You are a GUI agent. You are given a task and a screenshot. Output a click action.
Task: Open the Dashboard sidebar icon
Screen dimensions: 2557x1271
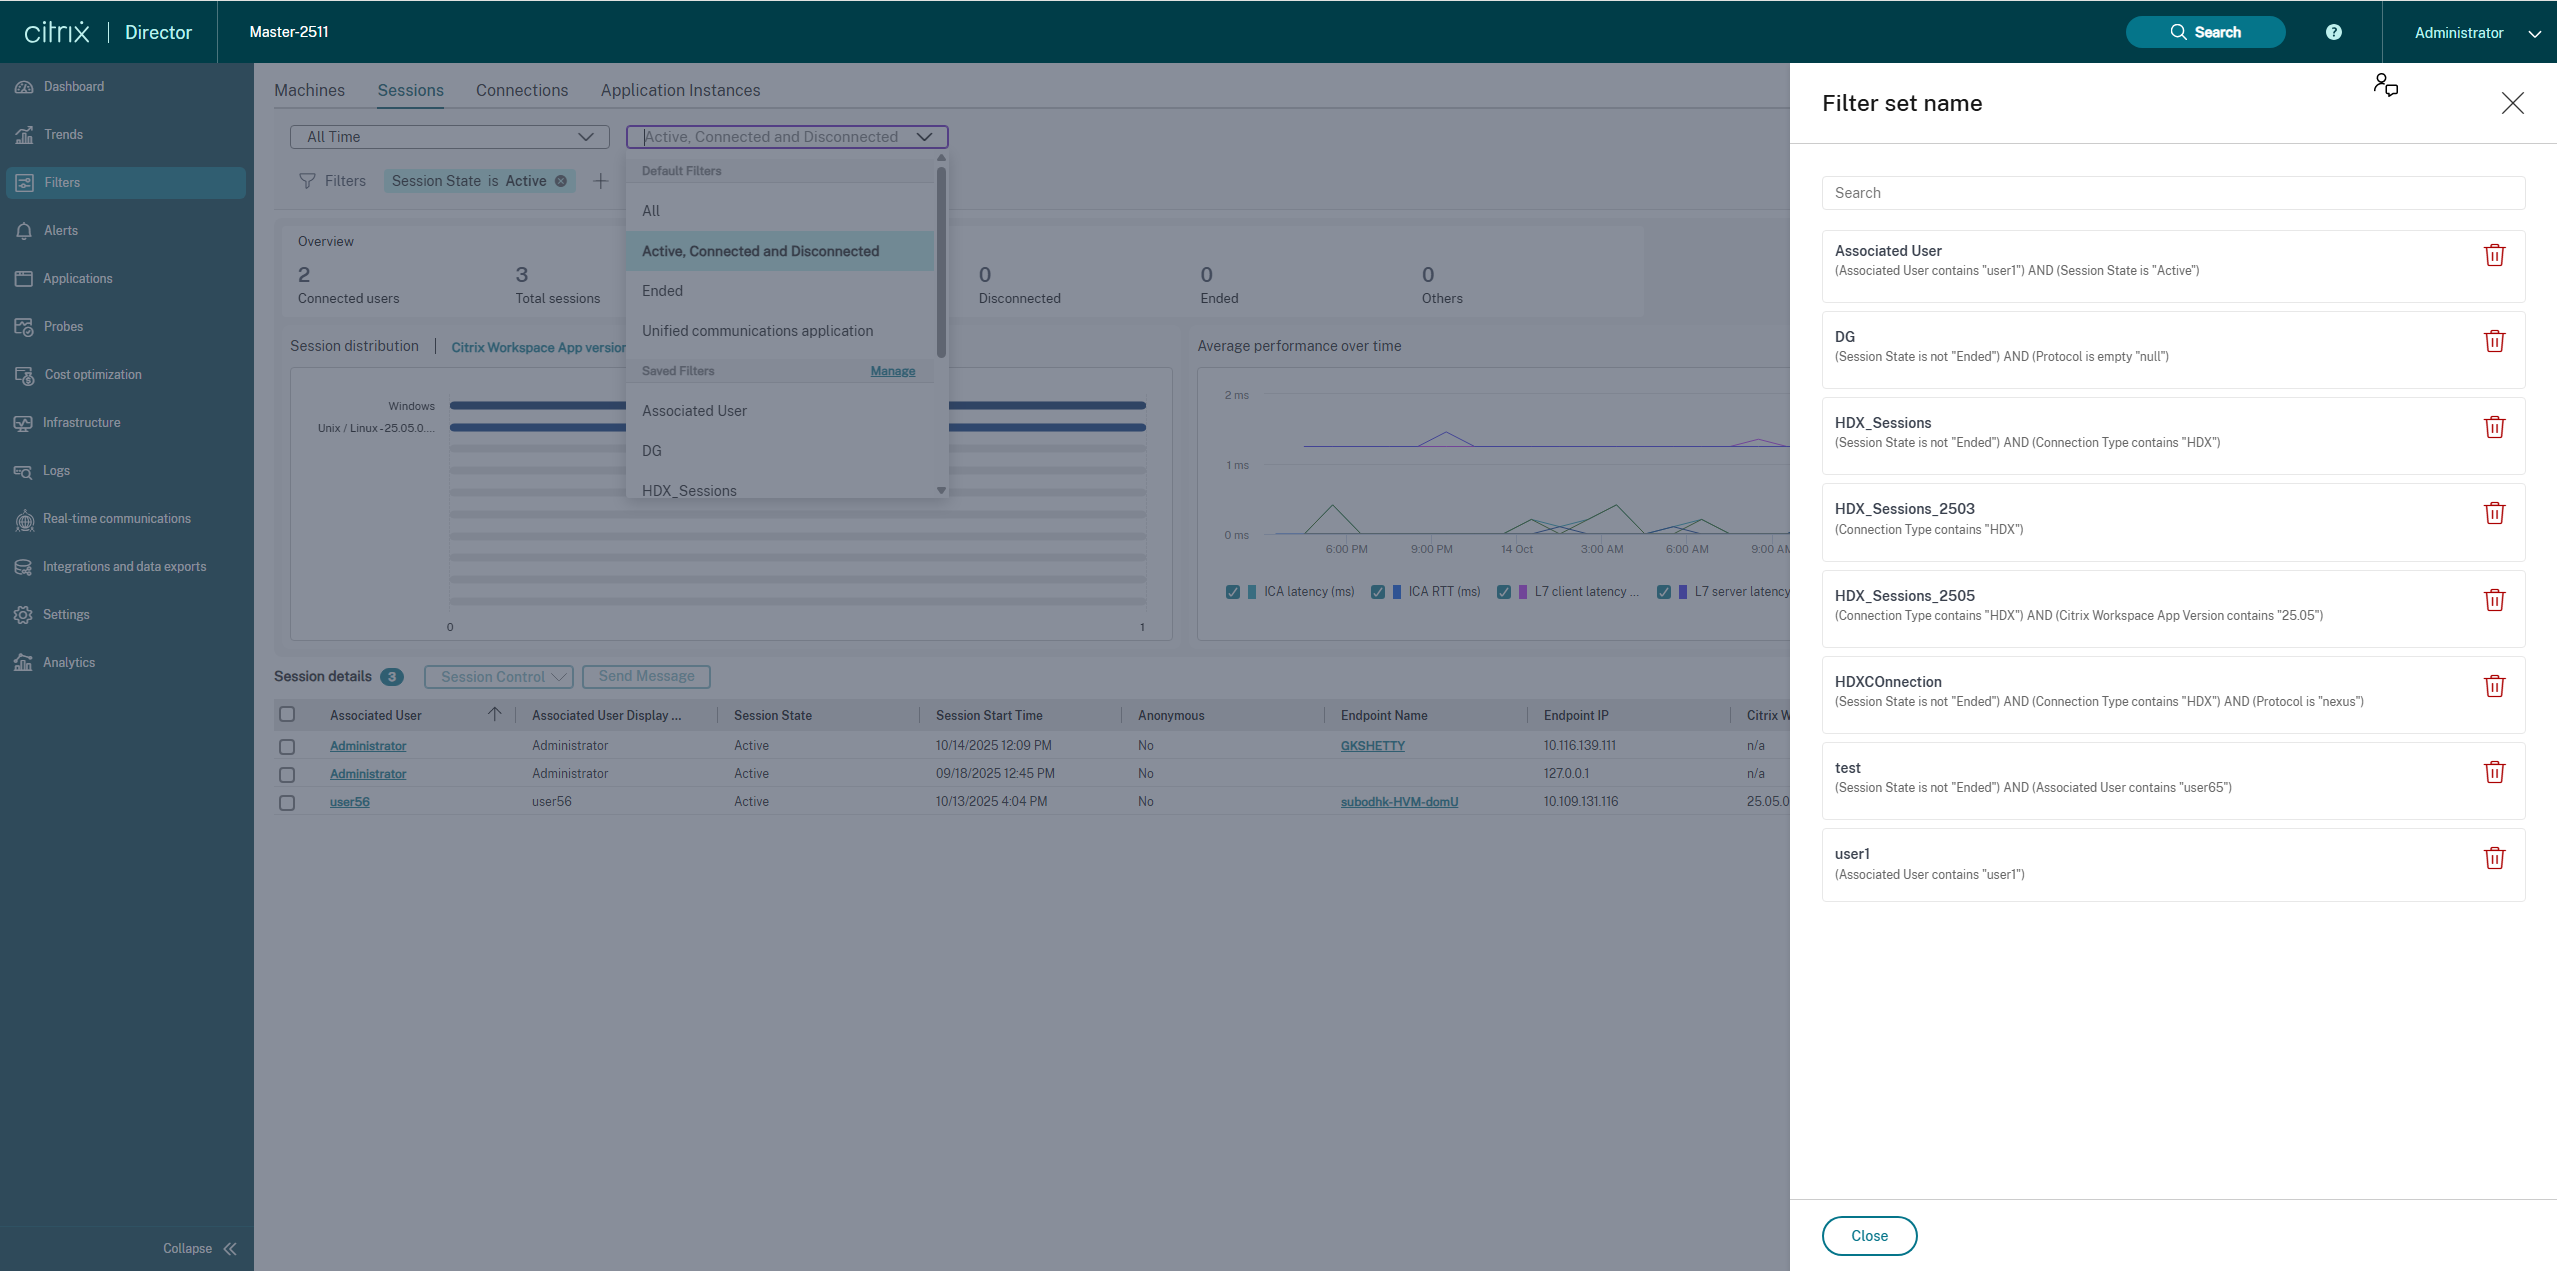coord(24,87)
